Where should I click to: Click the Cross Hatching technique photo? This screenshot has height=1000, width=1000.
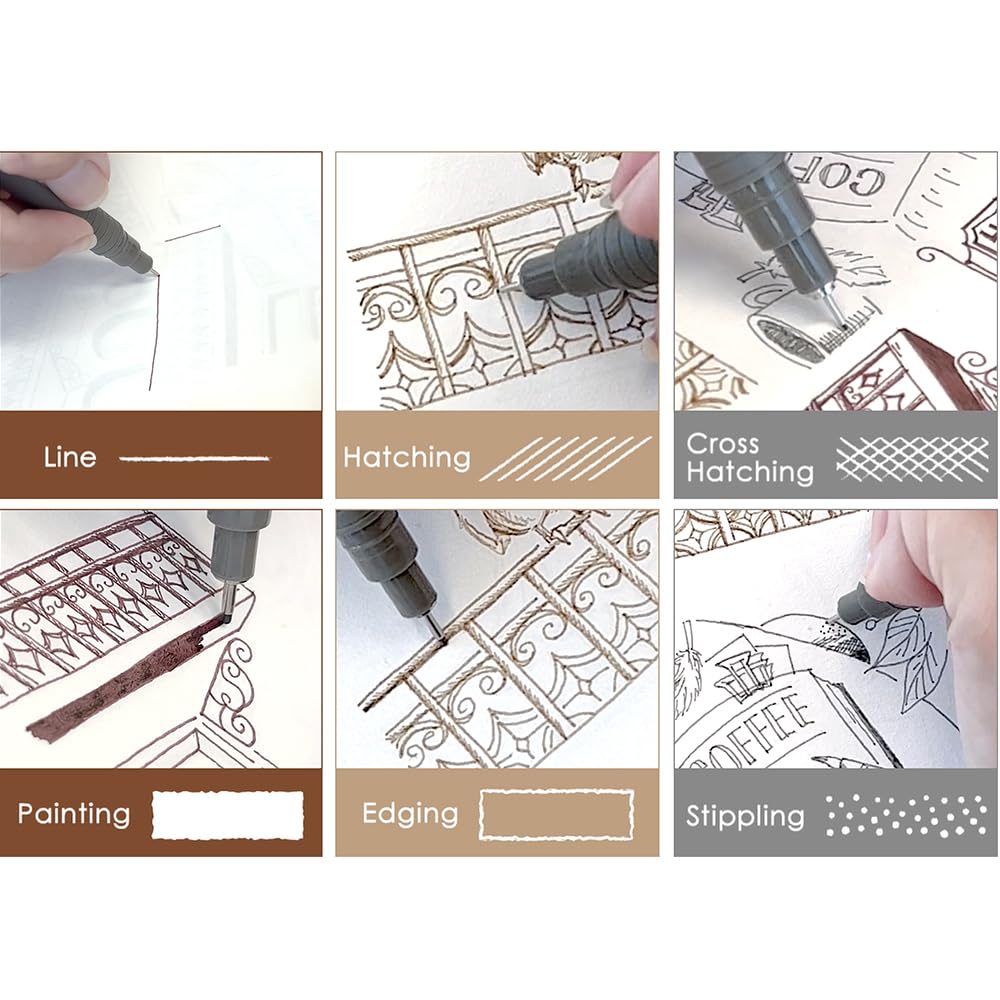click(835, 281)
